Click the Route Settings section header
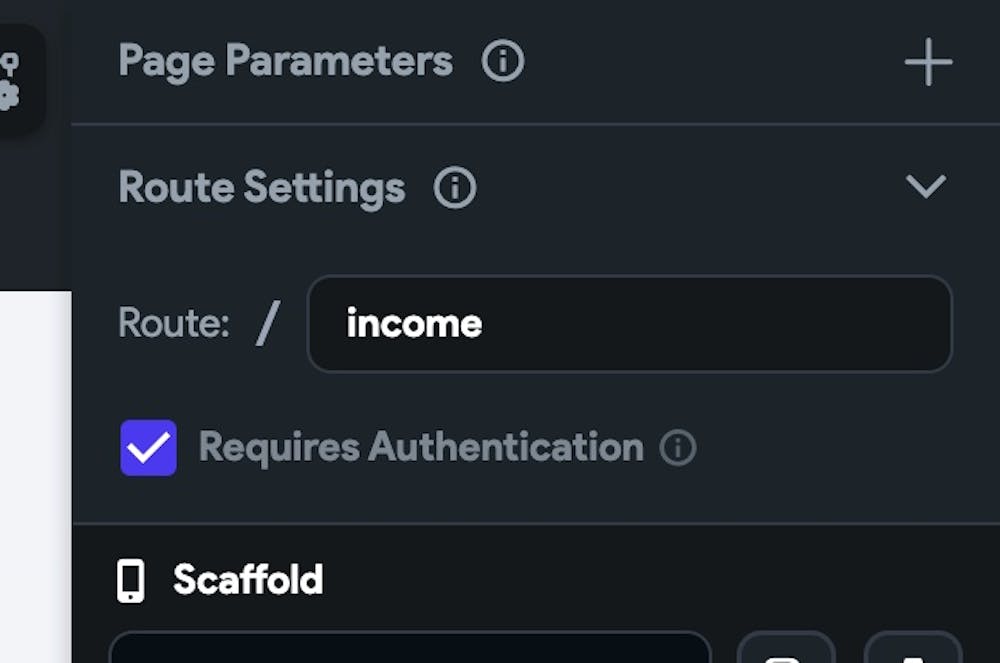This screenshot has height=663, width=1000. tap(262, 188)
